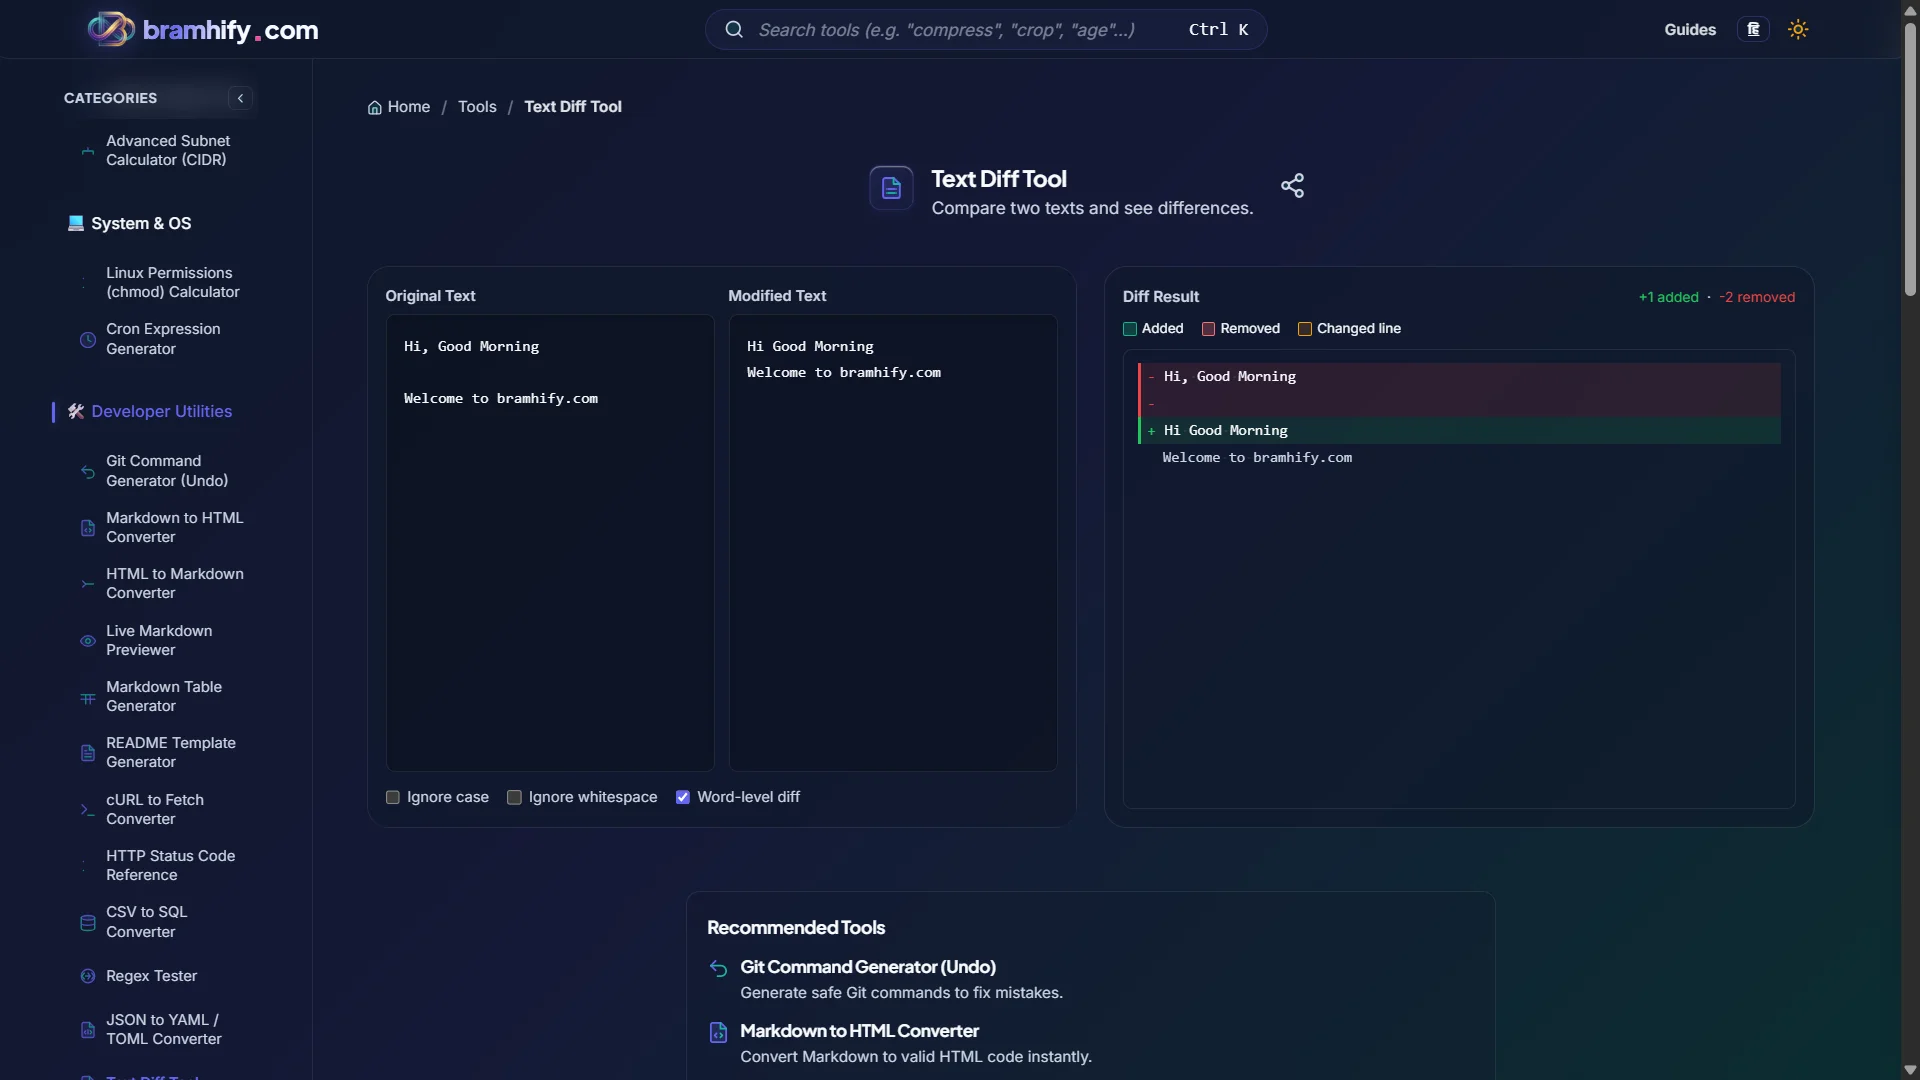Open README Template Generator from sidebar
Viewport: 1920px width, 1080px height.
171,753
